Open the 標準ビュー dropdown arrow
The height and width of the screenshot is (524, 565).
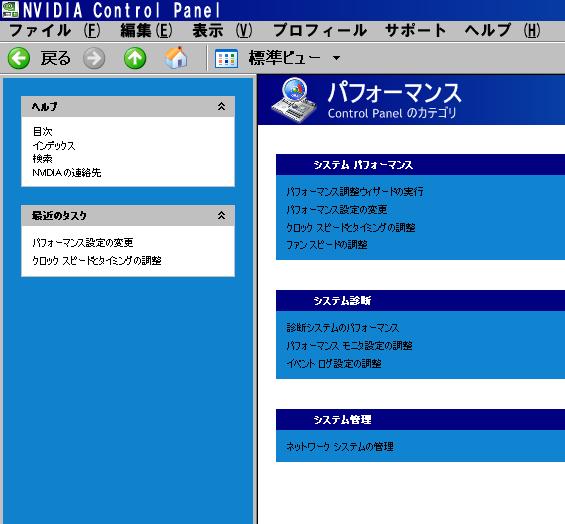tap(337, 58)
